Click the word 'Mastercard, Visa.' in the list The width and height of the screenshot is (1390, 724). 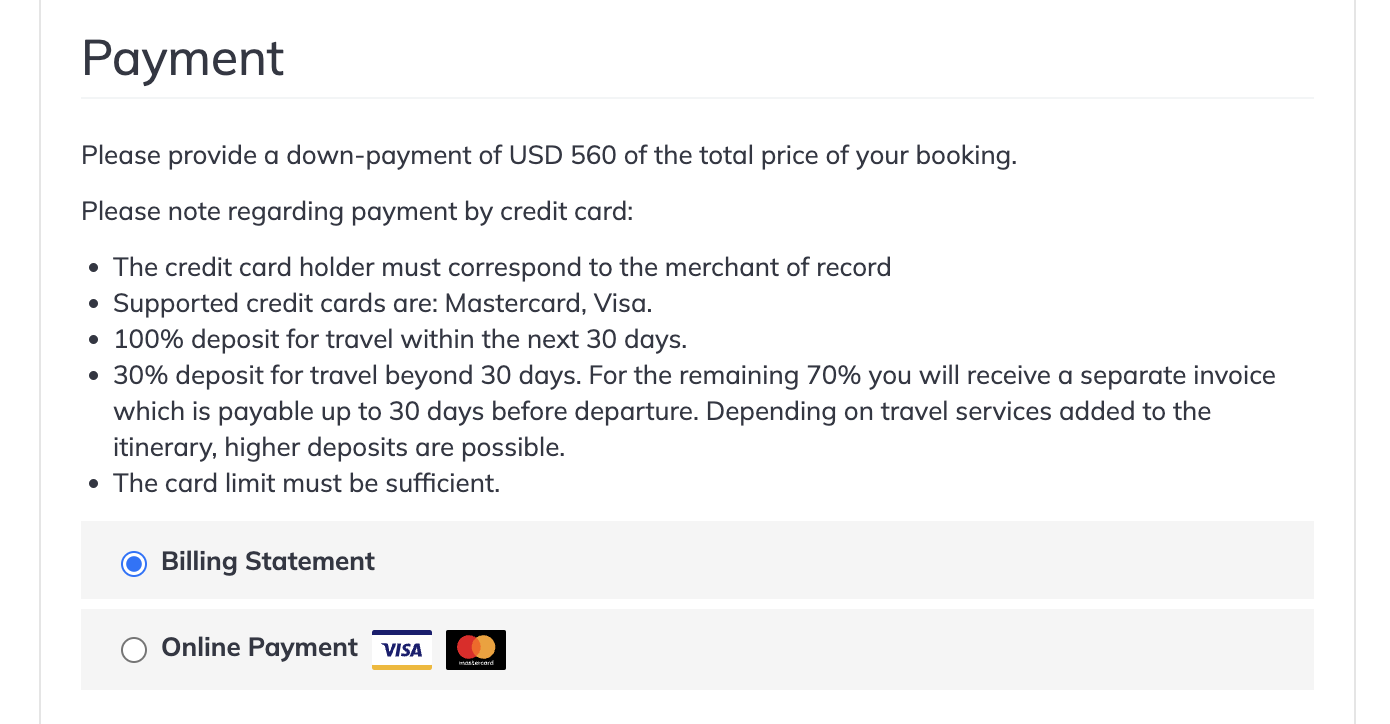548,303
